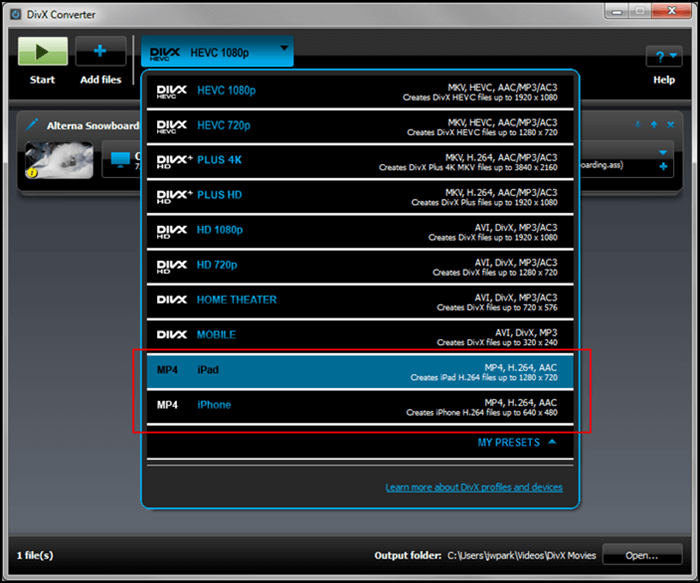
Task: Select the HEVC 720p profile
Action: [x=360, y=127]
